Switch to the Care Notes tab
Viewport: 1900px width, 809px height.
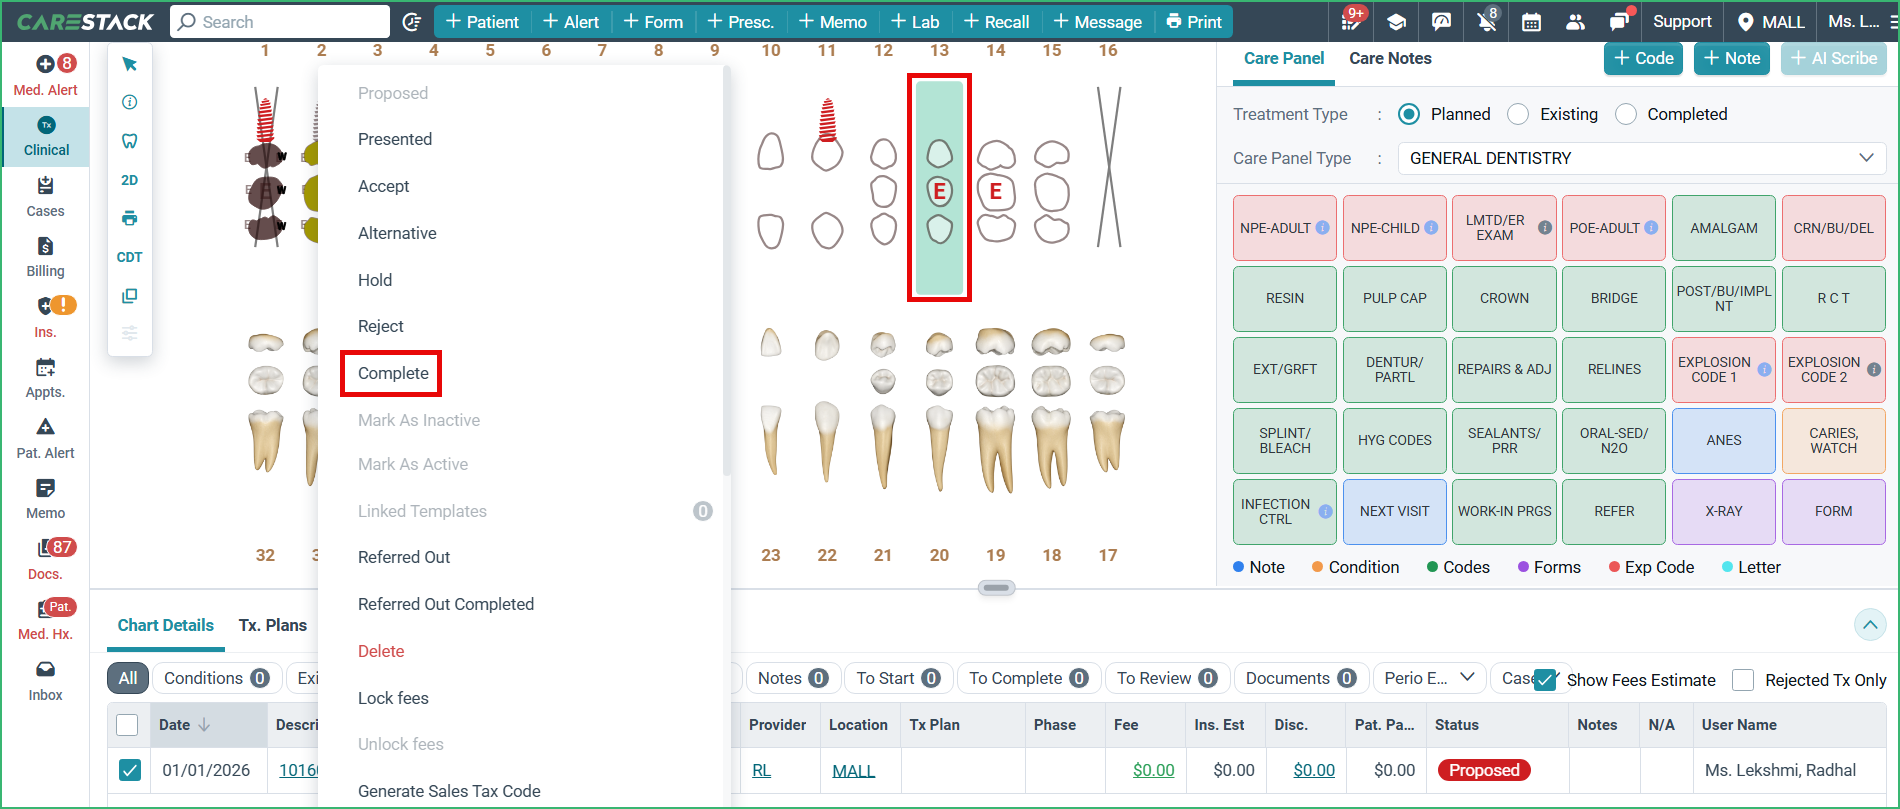1390,58
